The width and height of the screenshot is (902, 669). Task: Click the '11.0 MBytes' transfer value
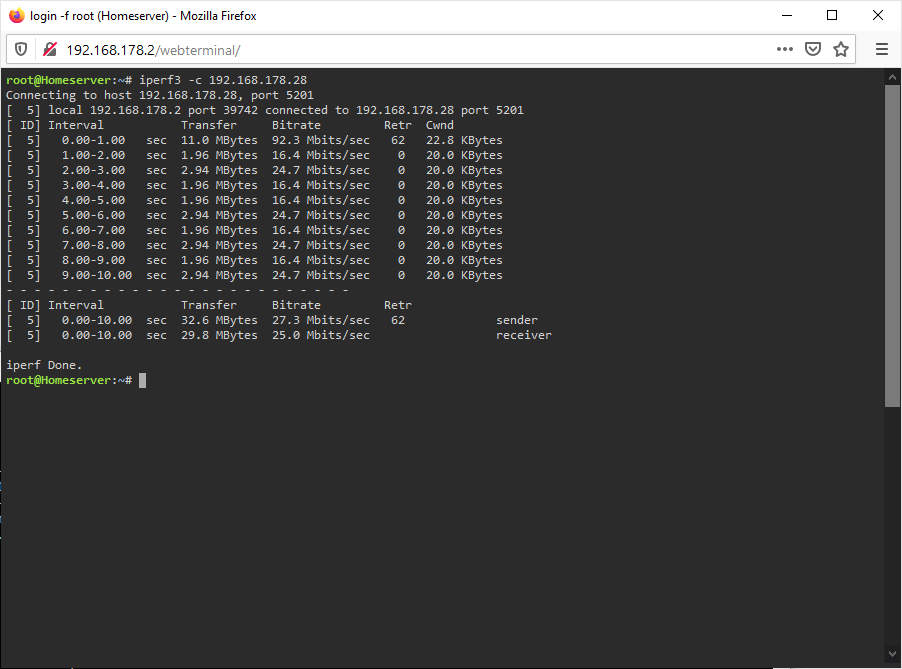[x=219, y=140]
